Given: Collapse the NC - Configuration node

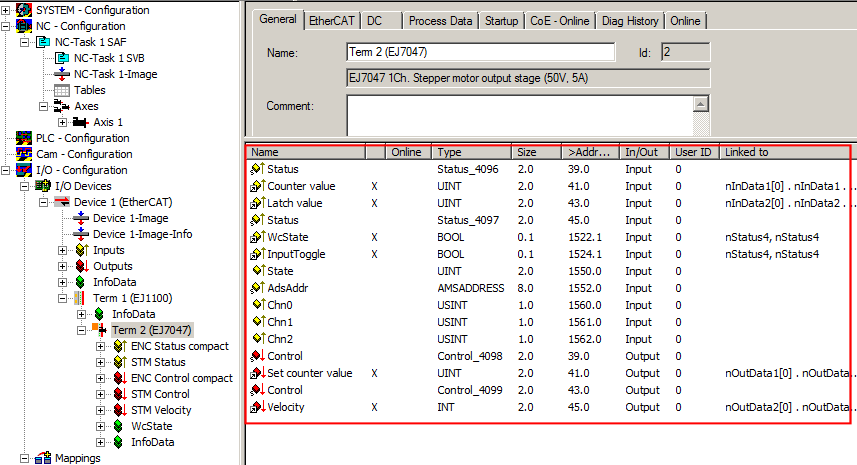Looking at the screenshot, I should tap(5, 26).
